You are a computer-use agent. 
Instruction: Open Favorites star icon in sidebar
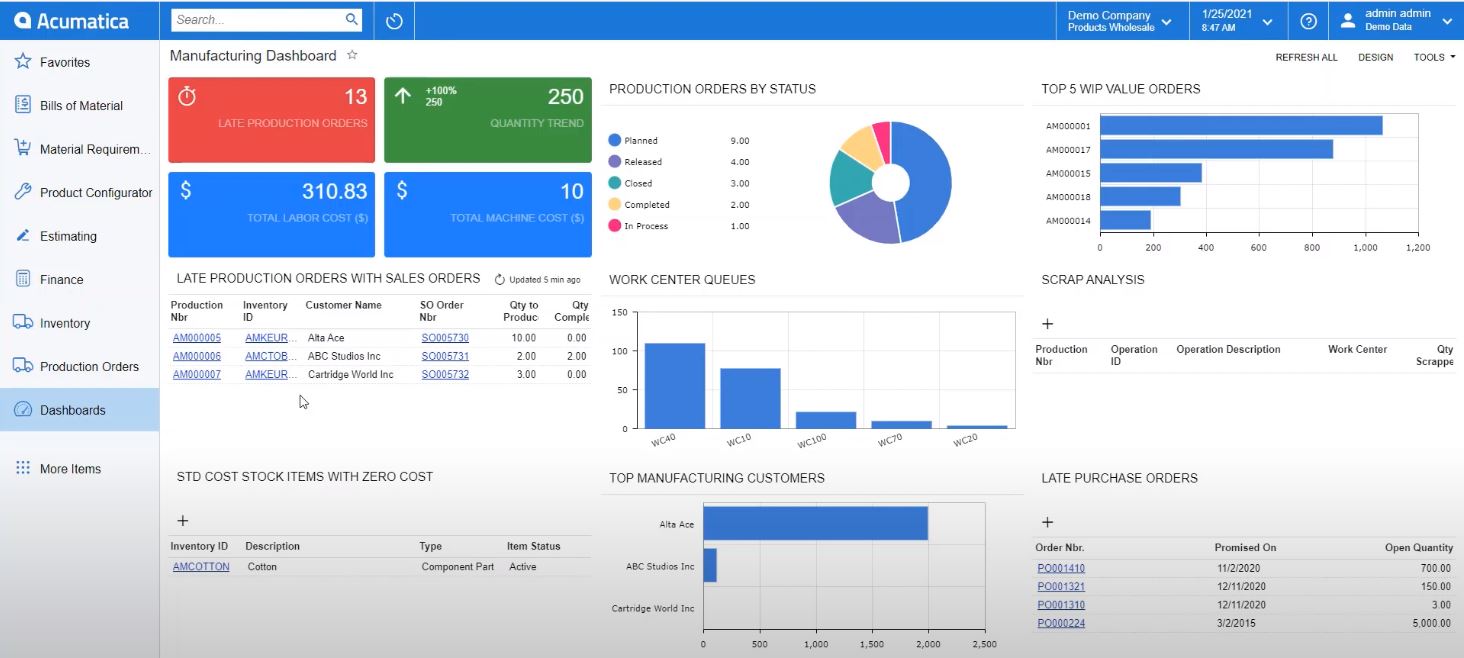point(23,61)
